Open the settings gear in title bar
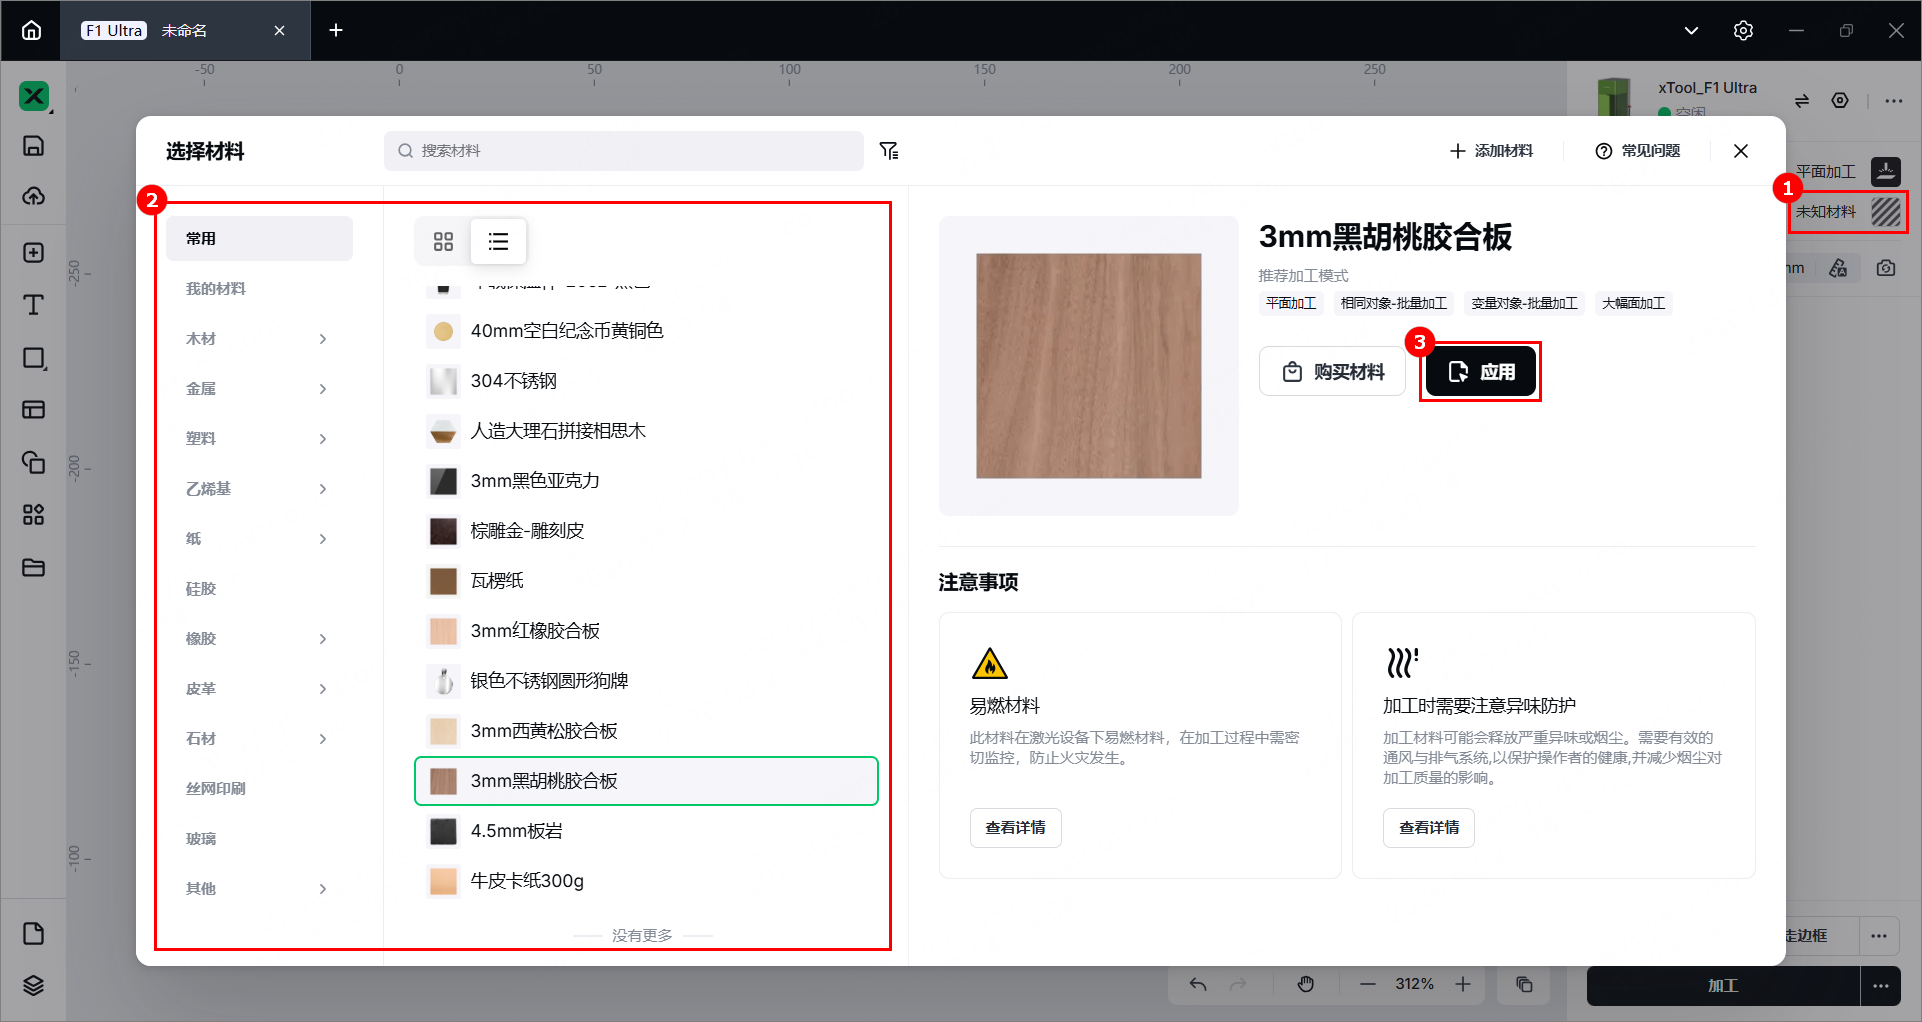This screenshot has height=1022, width=1922. pos(1743,31)
